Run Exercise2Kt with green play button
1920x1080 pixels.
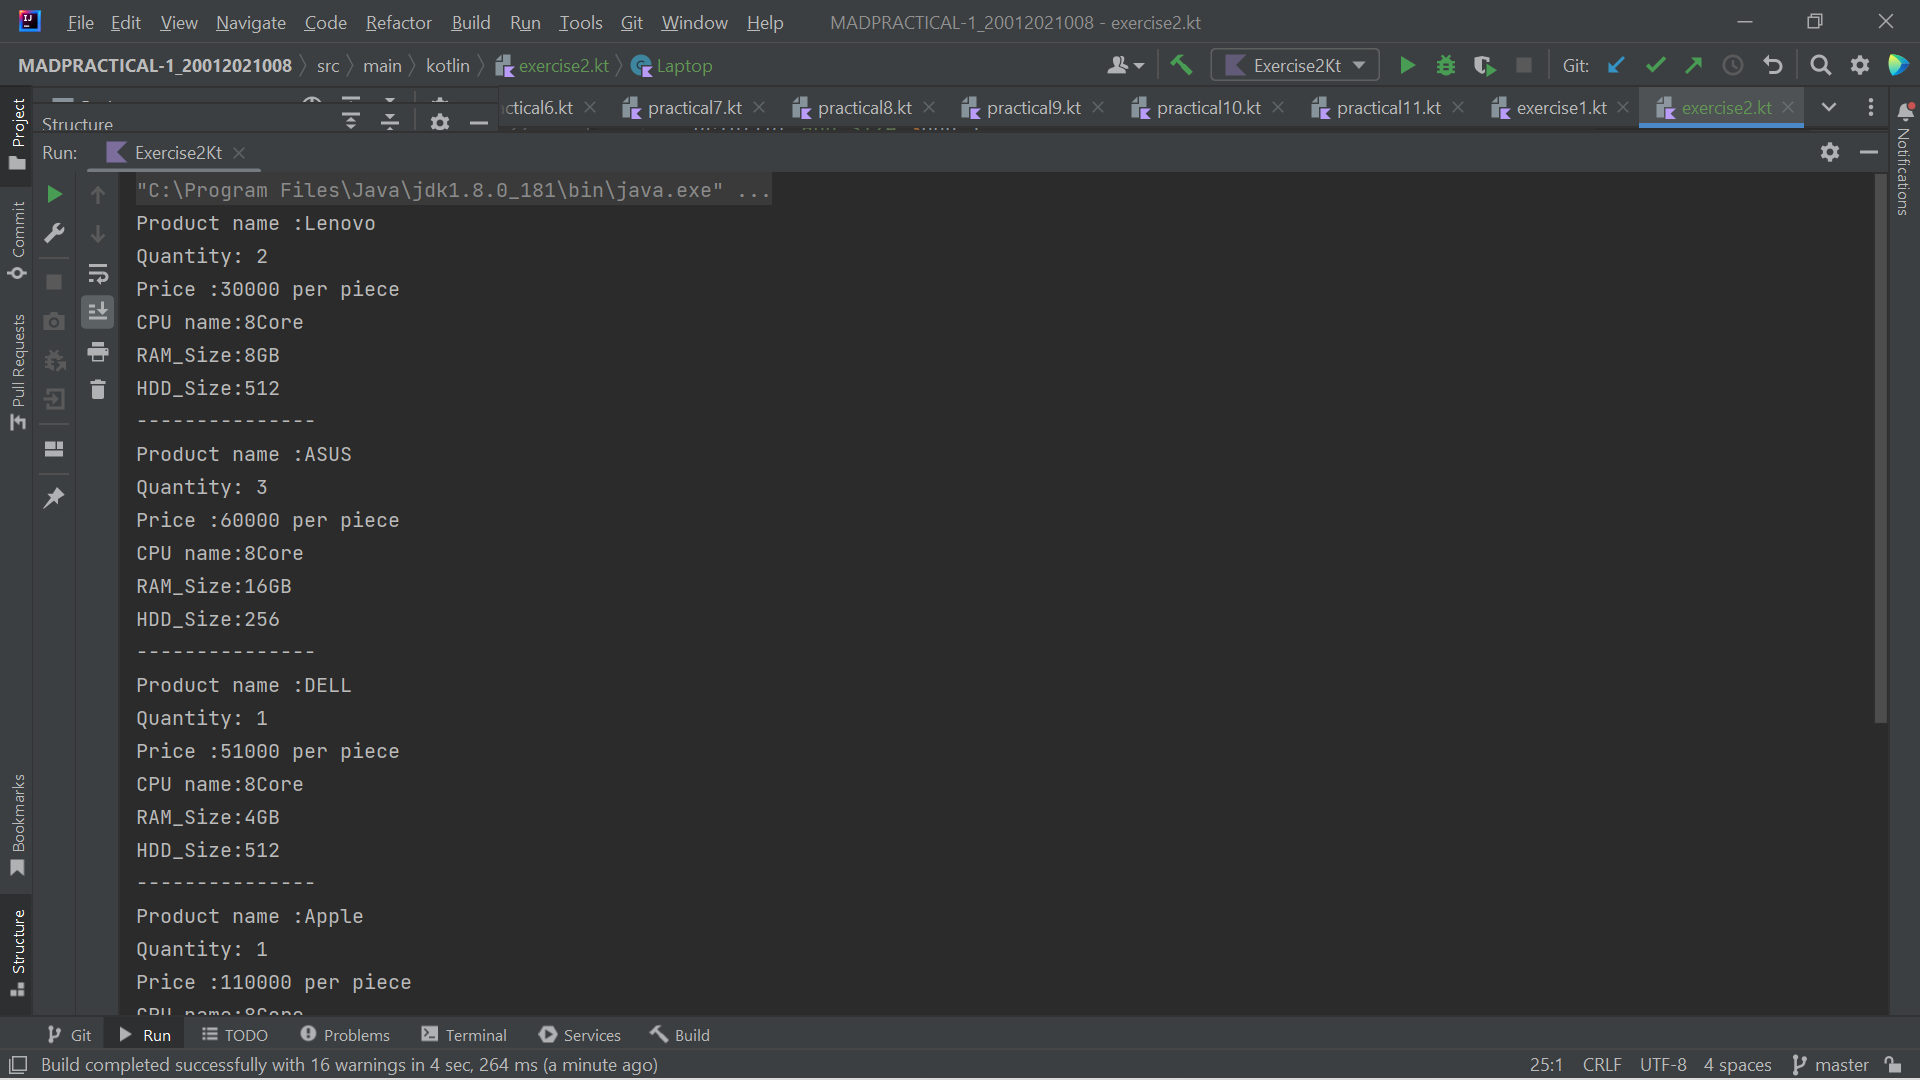click(1407, 66)
